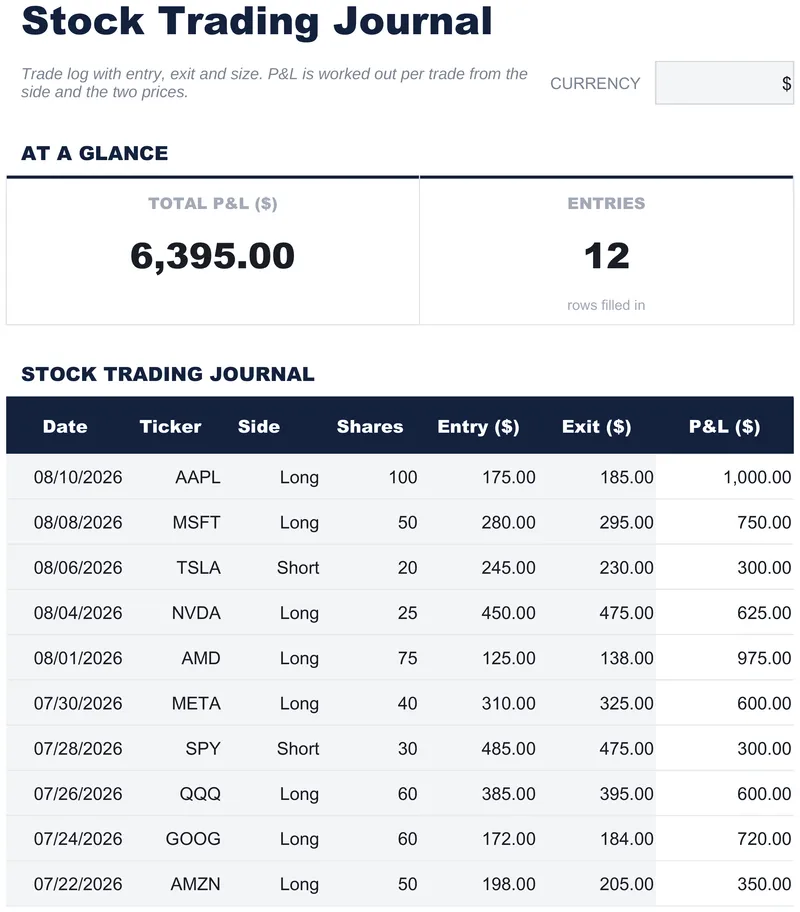Click the 'rows filled in' caption
The image size is (800, 912).
(x=606, y=305)
